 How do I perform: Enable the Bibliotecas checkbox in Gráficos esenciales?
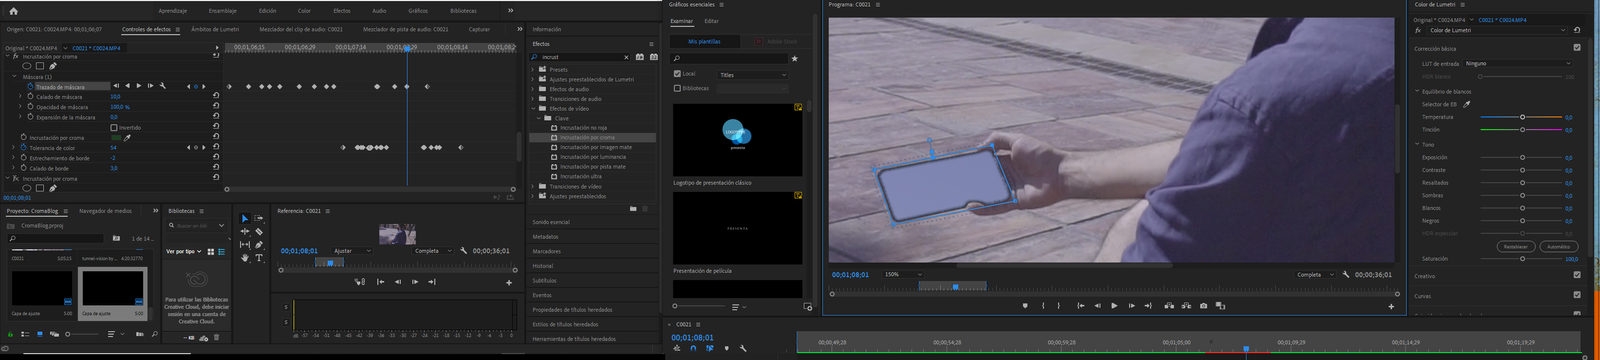click(x=677, y=88)
